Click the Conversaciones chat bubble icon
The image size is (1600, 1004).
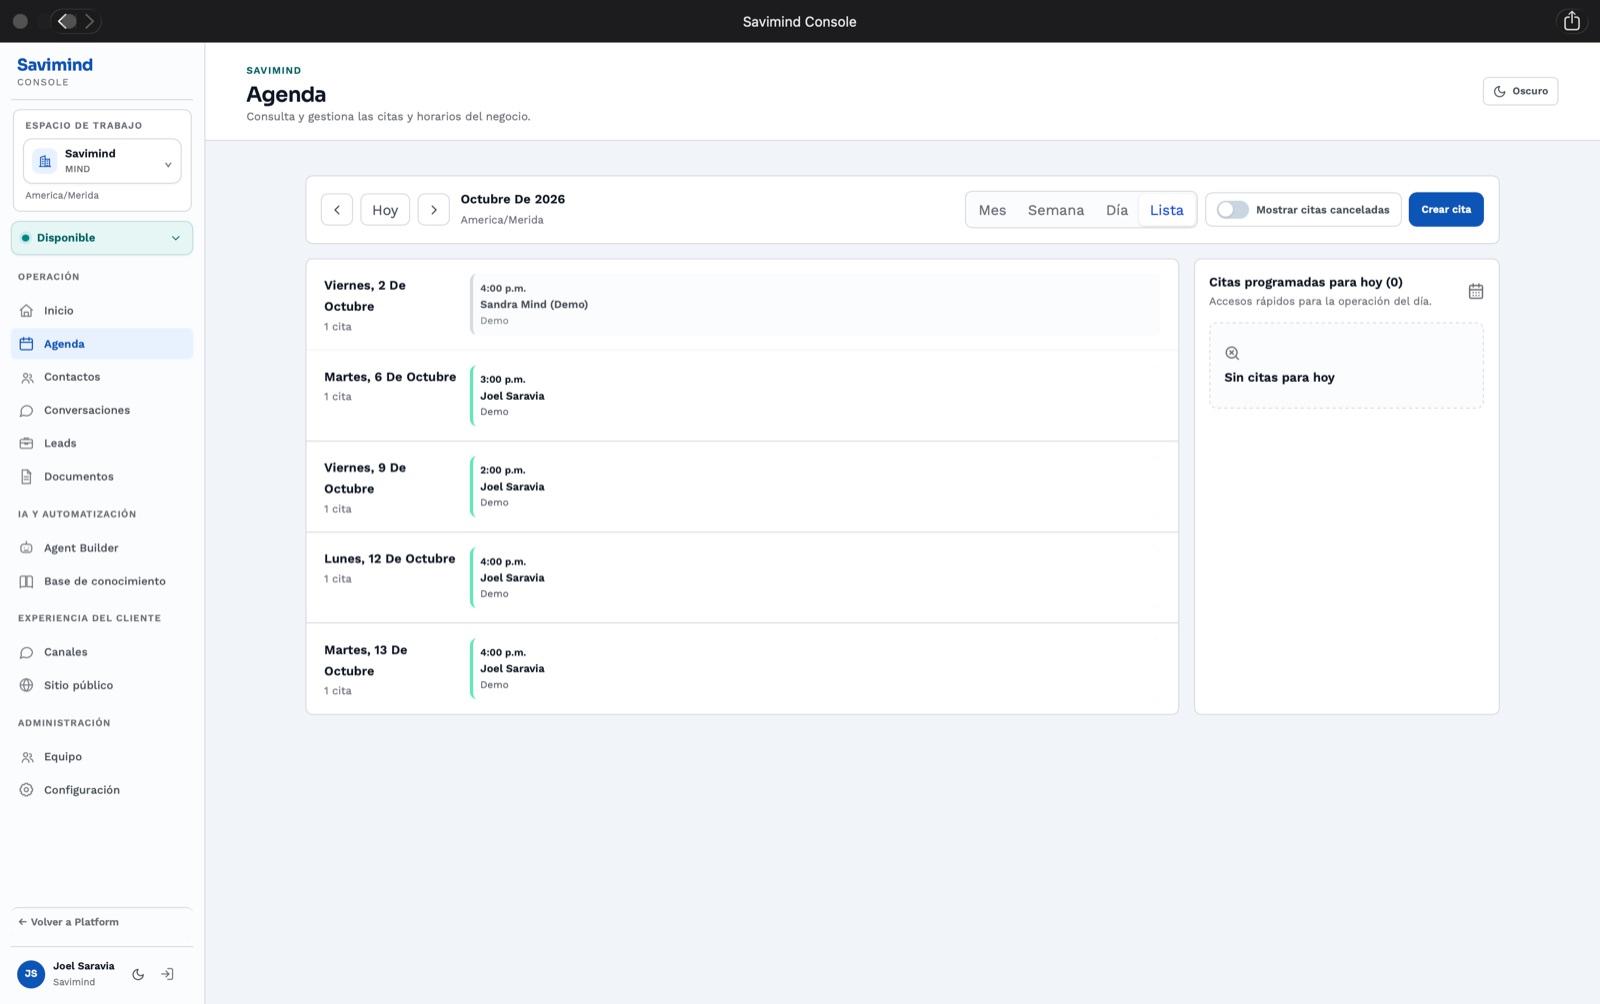click(x=27, y=411)
